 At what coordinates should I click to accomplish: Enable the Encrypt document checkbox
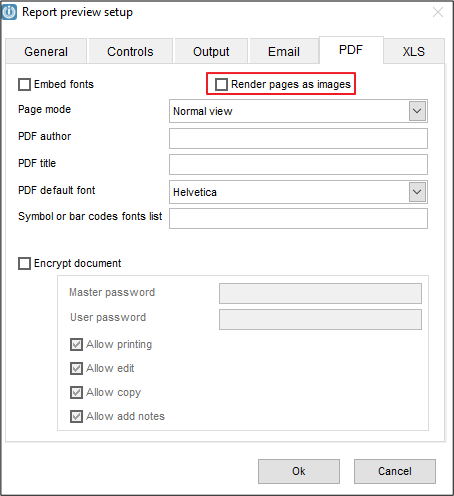24,263
